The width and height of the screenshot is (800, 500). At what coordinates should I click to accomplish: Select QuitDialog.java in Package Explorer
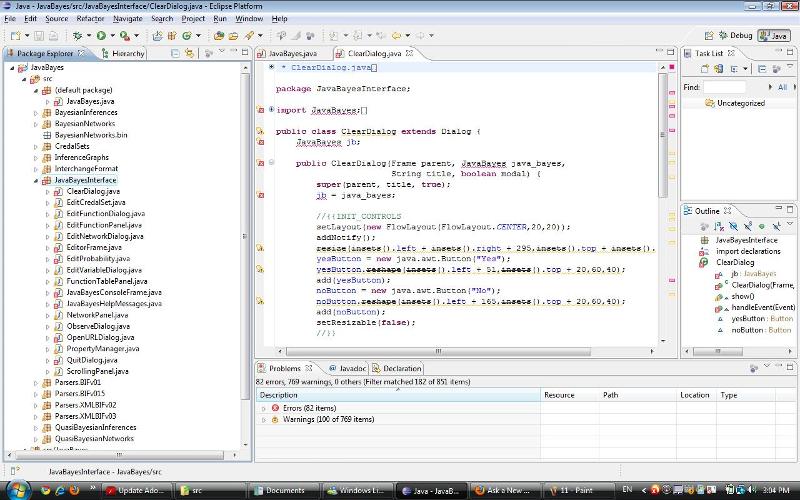(x=92, y=360)
